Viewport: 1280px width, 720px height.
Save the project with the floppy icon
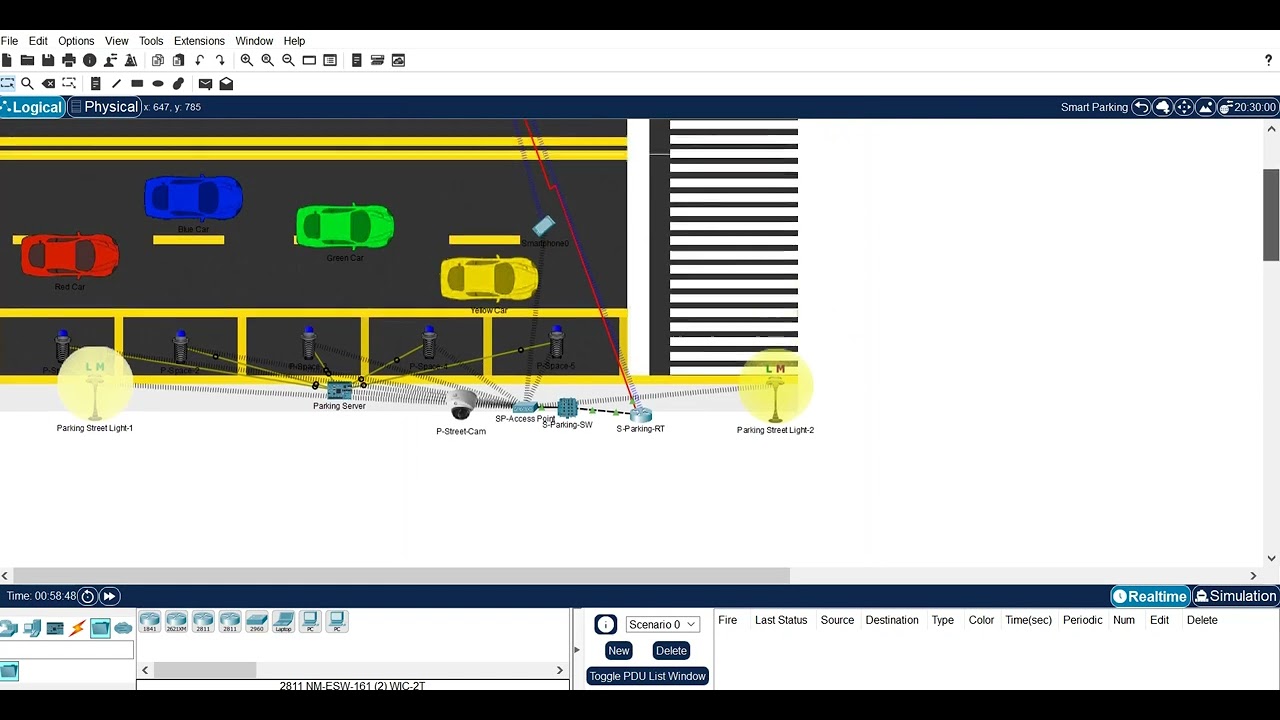[48, 60]
